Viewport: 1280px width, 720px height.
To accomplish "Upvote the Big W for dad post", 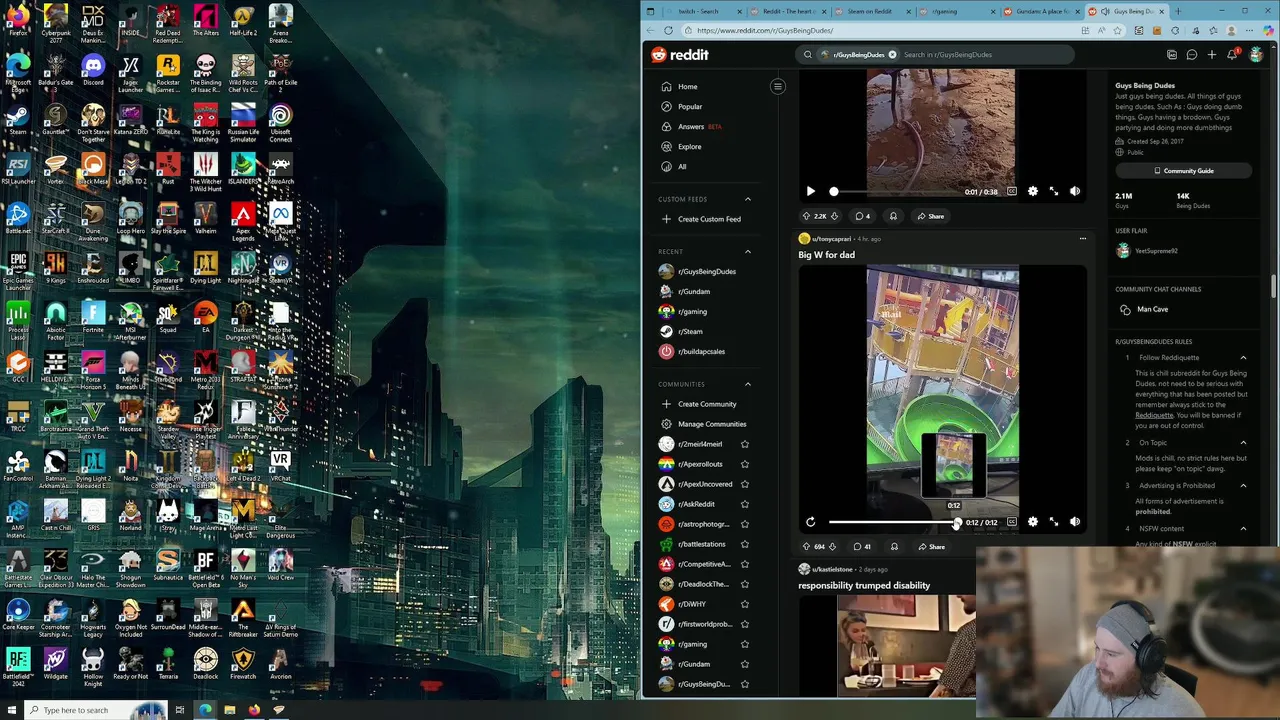I will click(806, 547).
